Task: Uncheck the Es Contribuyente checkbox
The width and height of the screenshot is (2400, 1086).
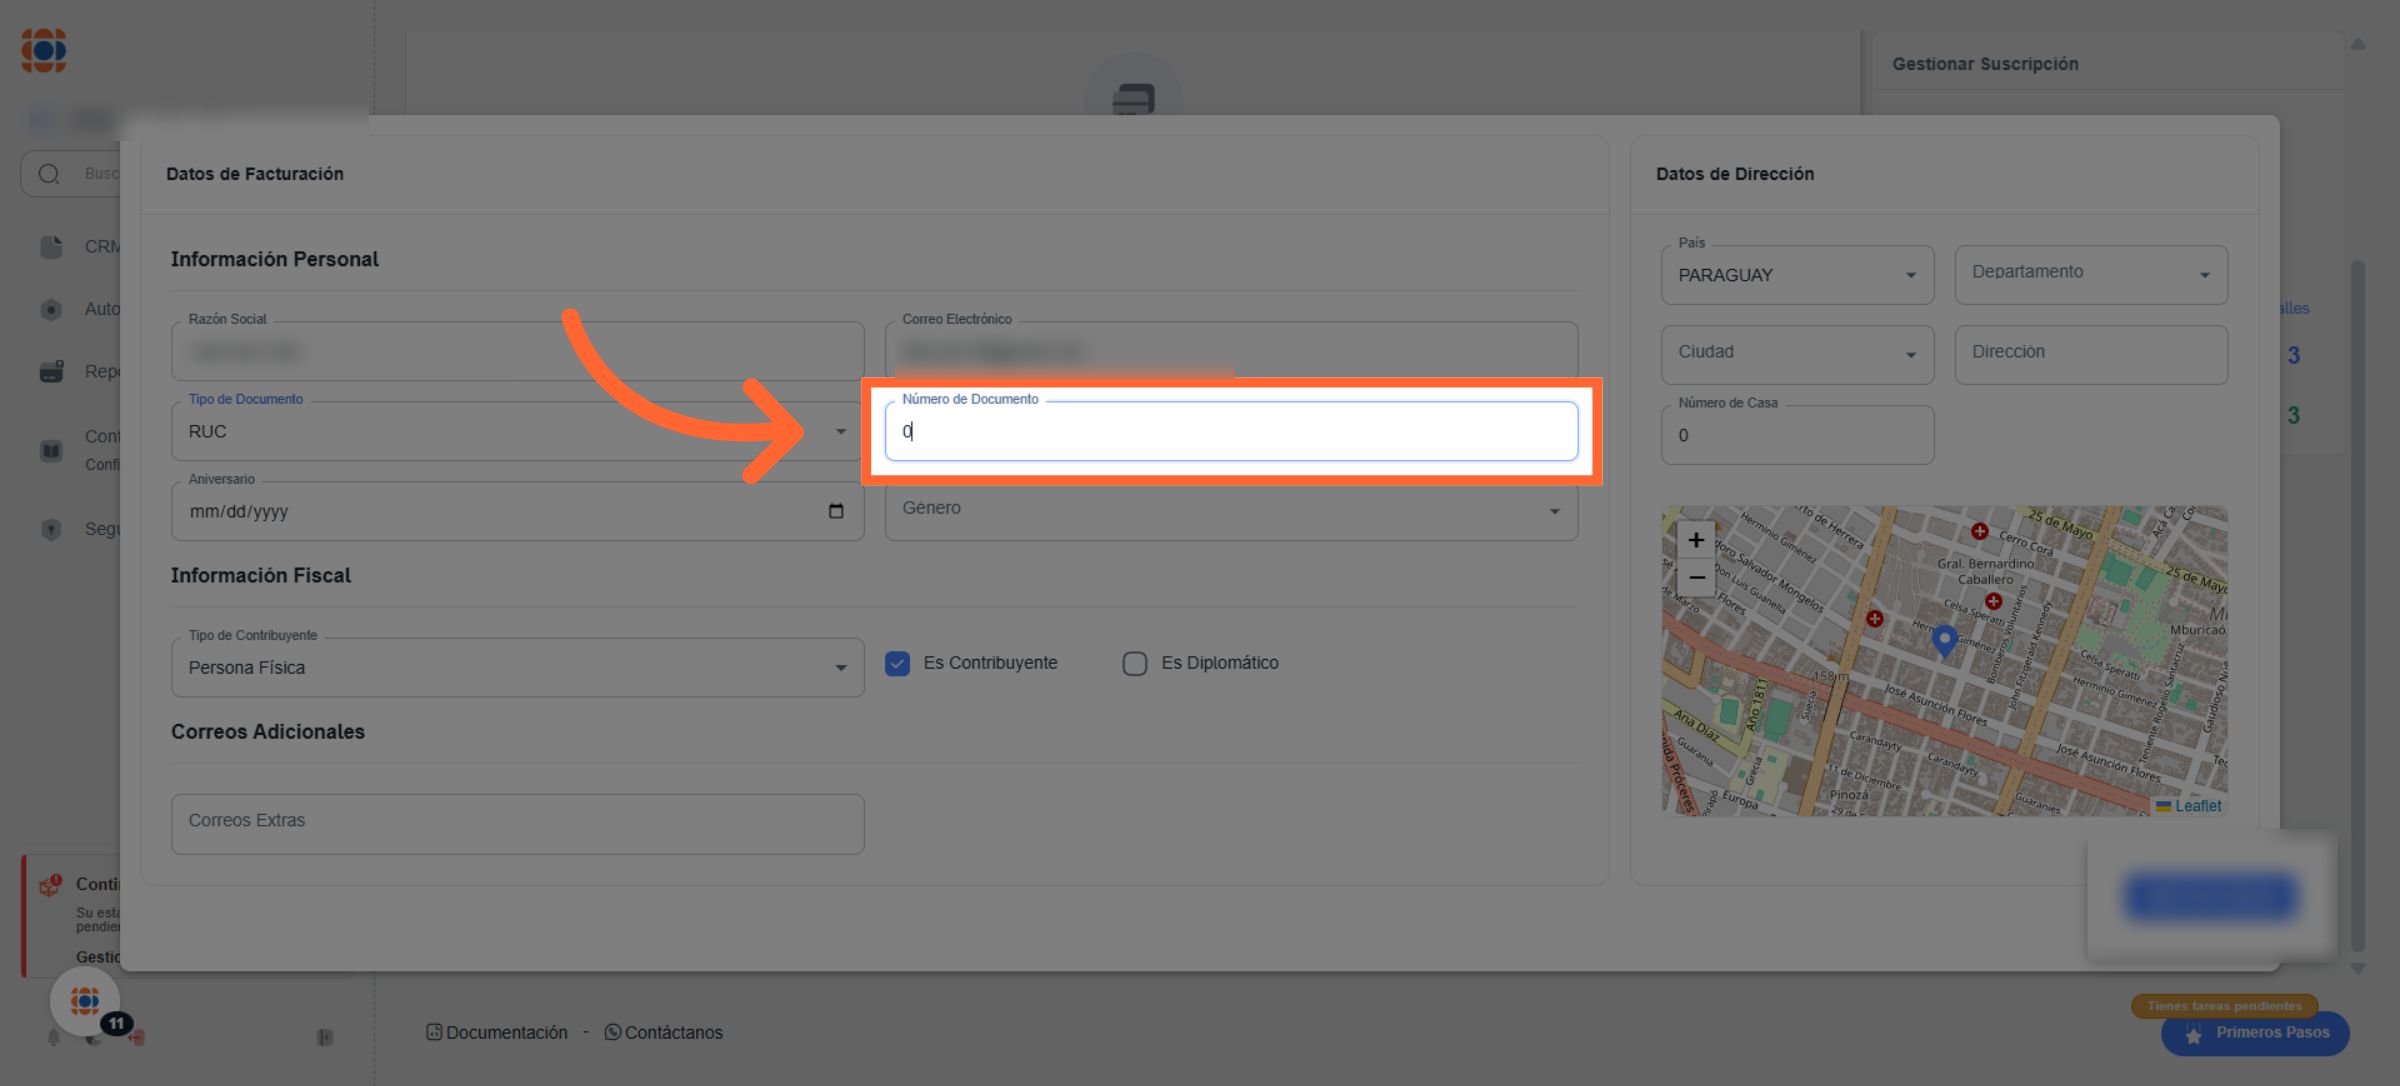Action: coord(897,664)
